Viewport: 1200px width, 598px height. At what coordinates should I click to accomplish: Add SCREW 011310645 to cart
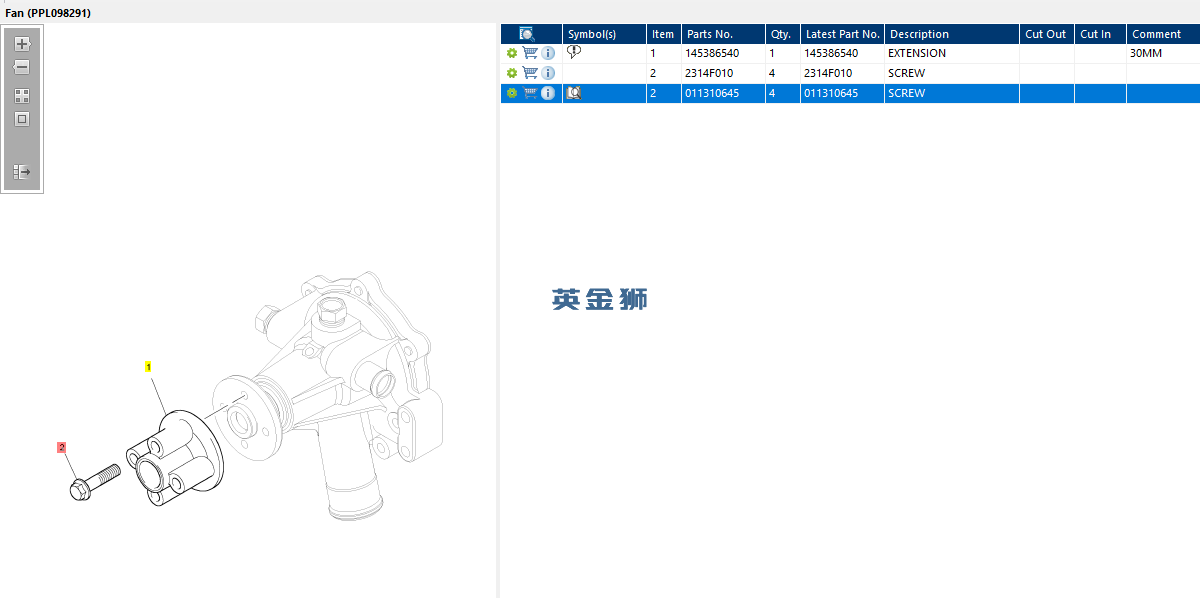(530, 93)
